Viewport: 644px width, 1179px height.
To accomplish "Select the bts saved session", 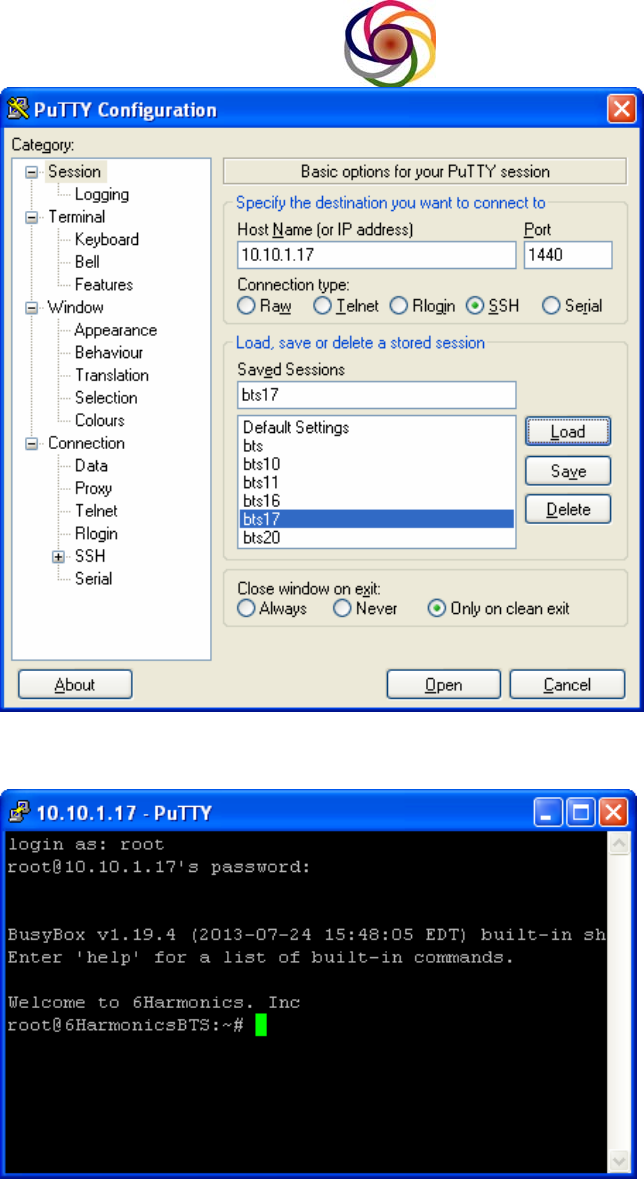I will [377, 446].
